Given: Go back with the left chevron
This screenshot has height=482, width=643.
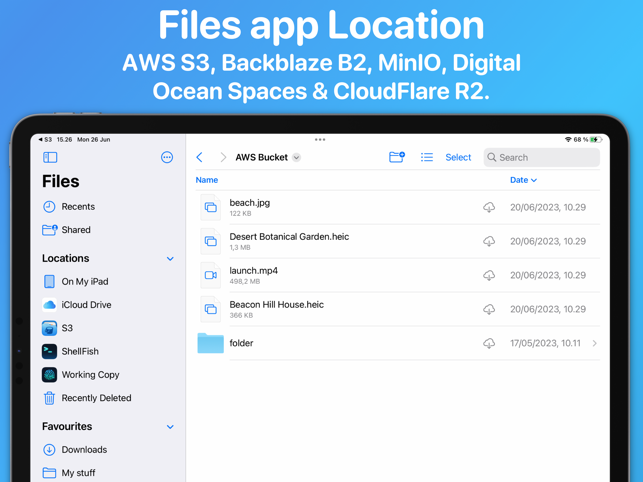Looking at the screenshot, I should pos(200,157).
